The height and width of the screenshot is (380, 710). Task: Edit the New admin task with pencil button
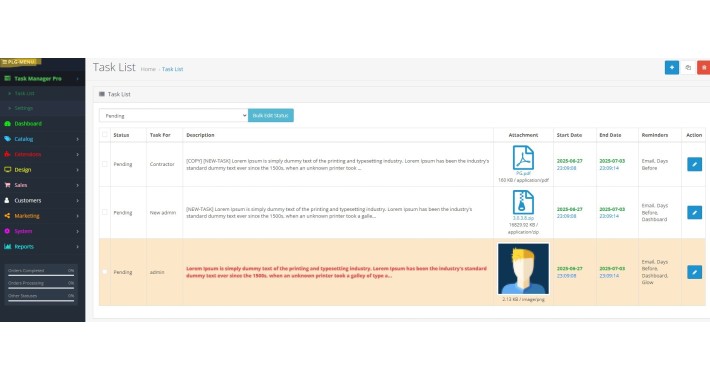[694, 212]
